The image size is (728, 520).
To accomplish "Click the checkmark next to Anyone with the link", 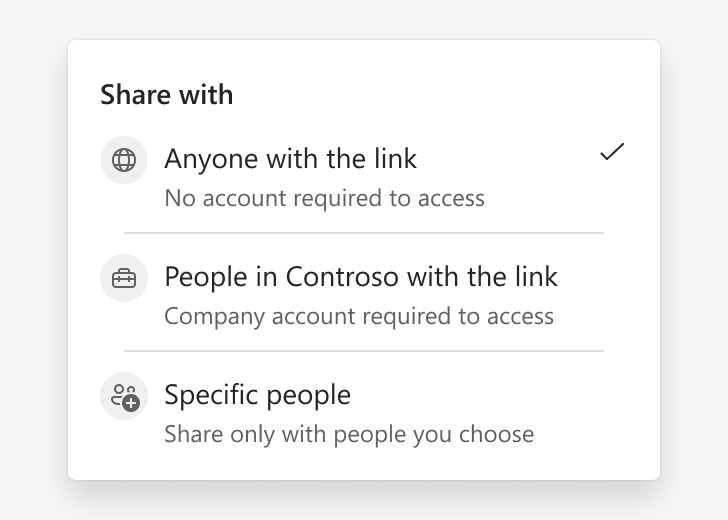I will [612, 152].
